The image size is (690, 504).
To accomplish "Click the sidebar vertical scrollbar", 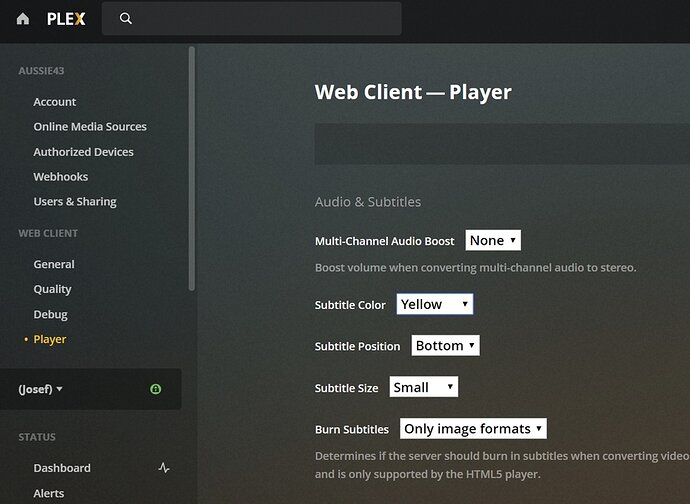I will click(191, 169).
